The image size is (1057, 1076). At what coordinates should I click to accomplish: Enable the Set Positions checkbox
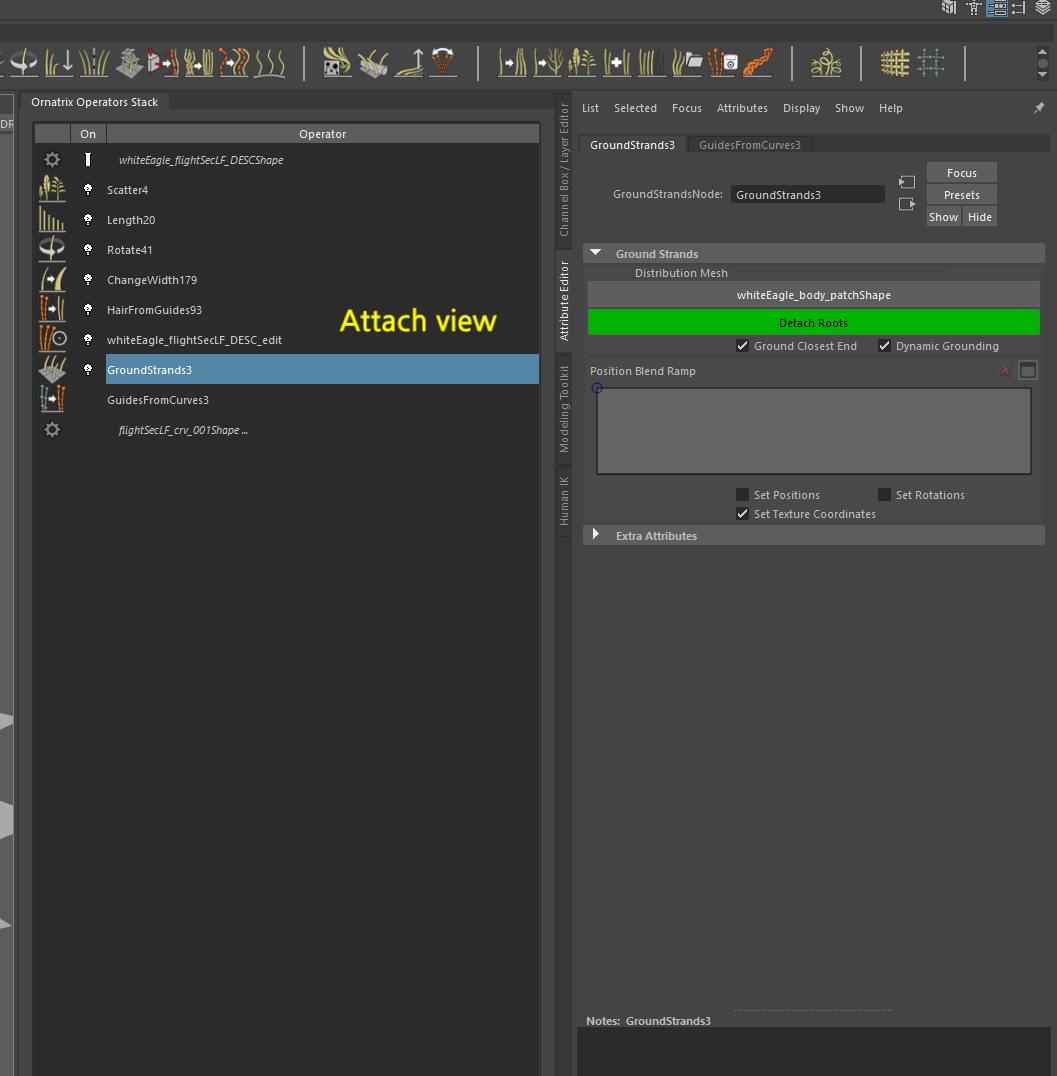point(742,495)
